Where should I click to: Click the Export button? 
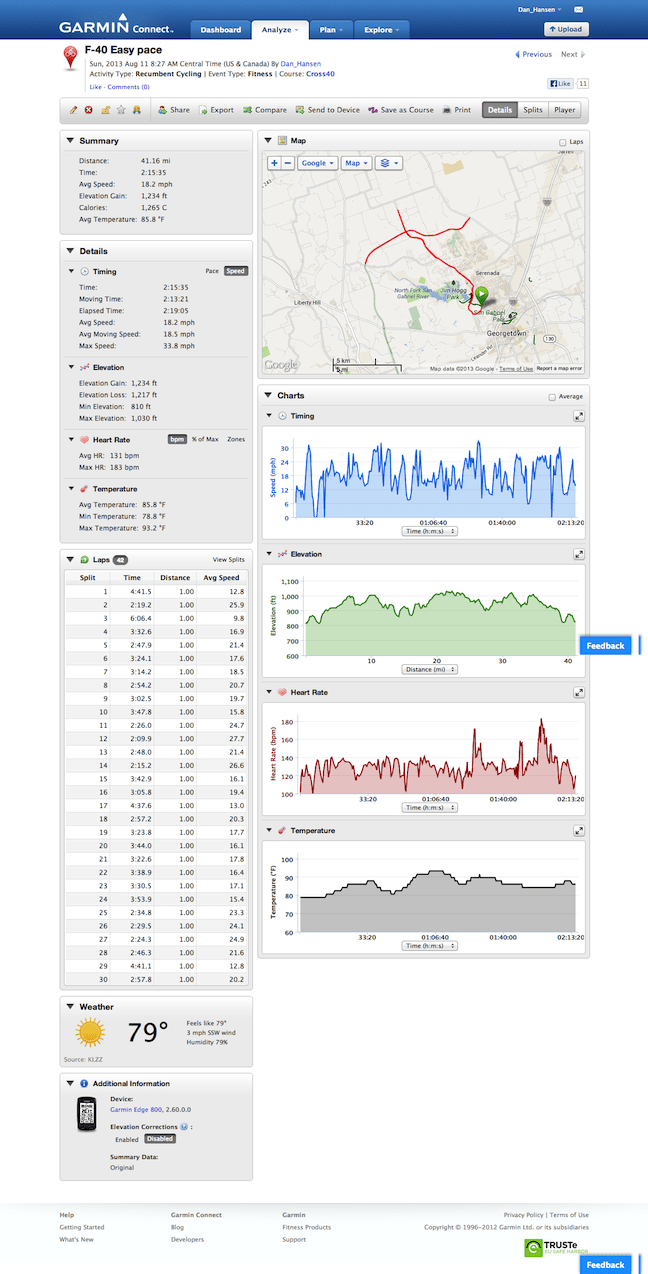(x=216, y=110)
